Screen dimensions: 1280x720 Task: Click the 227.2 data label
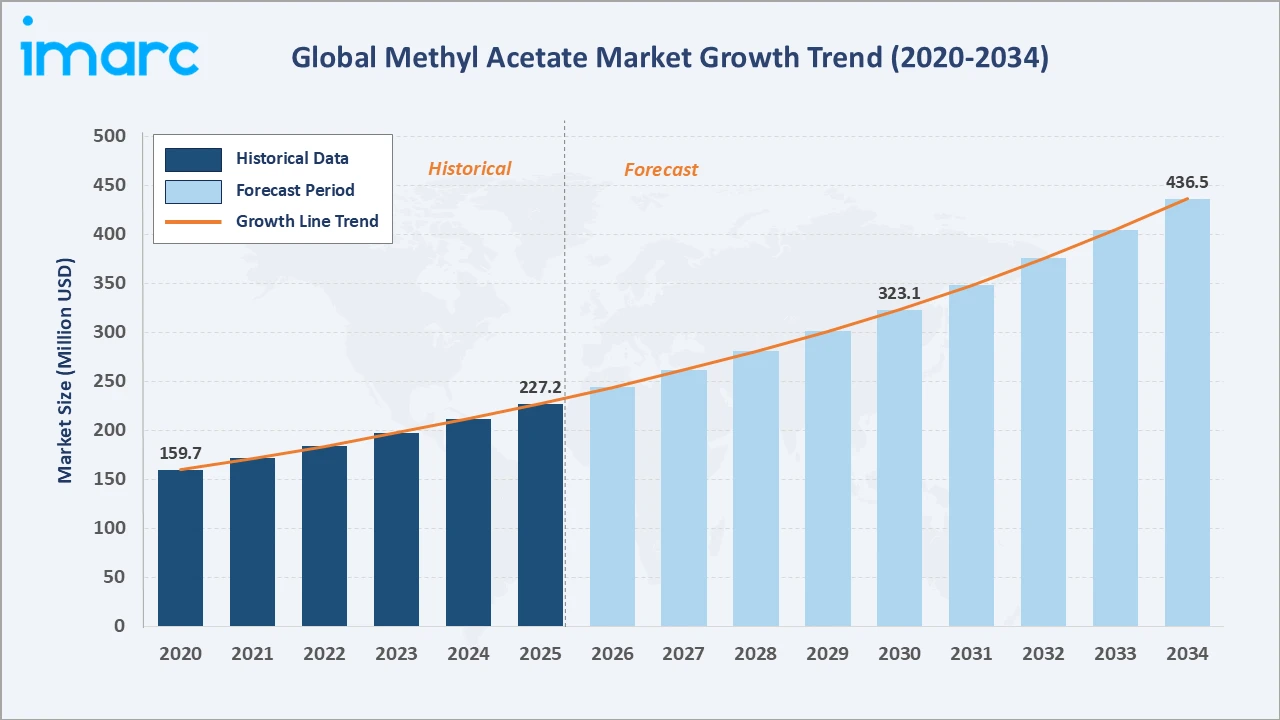(540, 387)
